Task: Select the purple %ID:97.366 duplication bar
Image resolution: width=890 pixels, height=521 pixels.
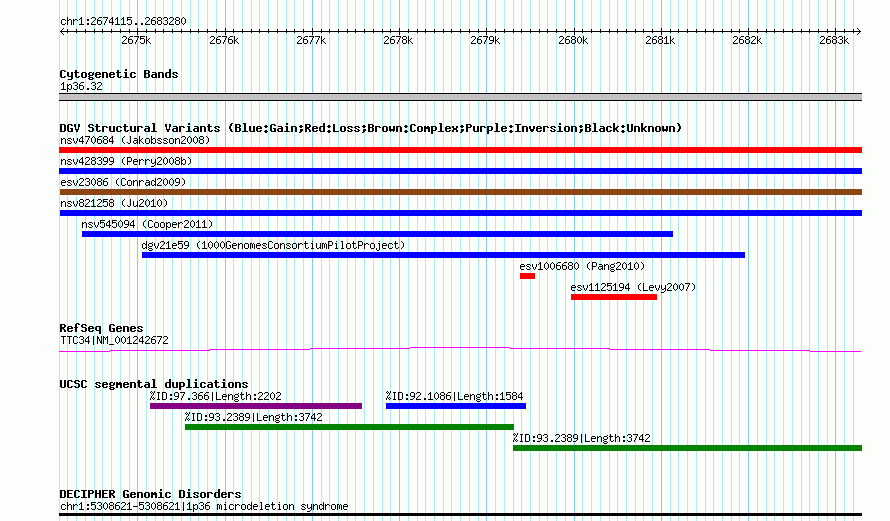Action: (x=256, y=406)
